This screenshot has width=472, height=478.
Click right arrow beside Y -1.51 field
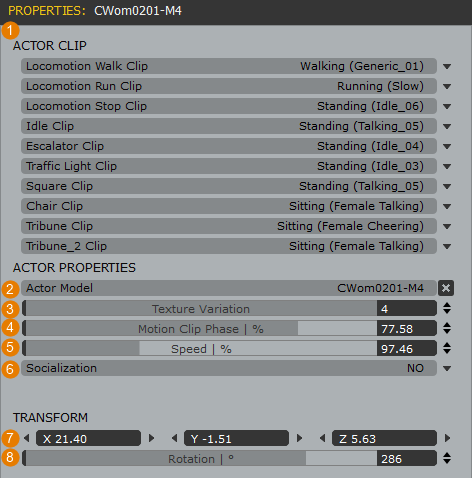299,438
